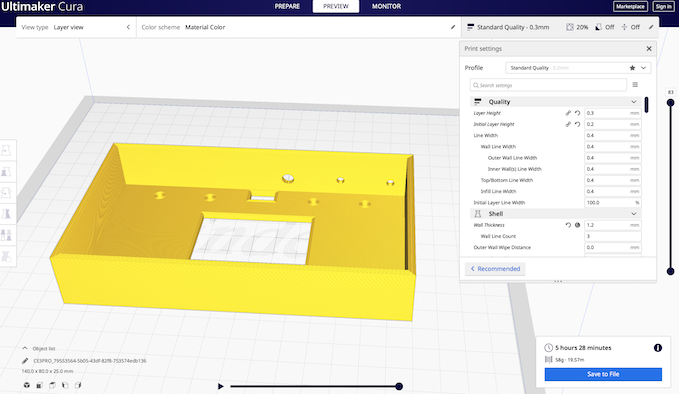
Task: Switch to top view cube icon
Action: pos(52,385)
